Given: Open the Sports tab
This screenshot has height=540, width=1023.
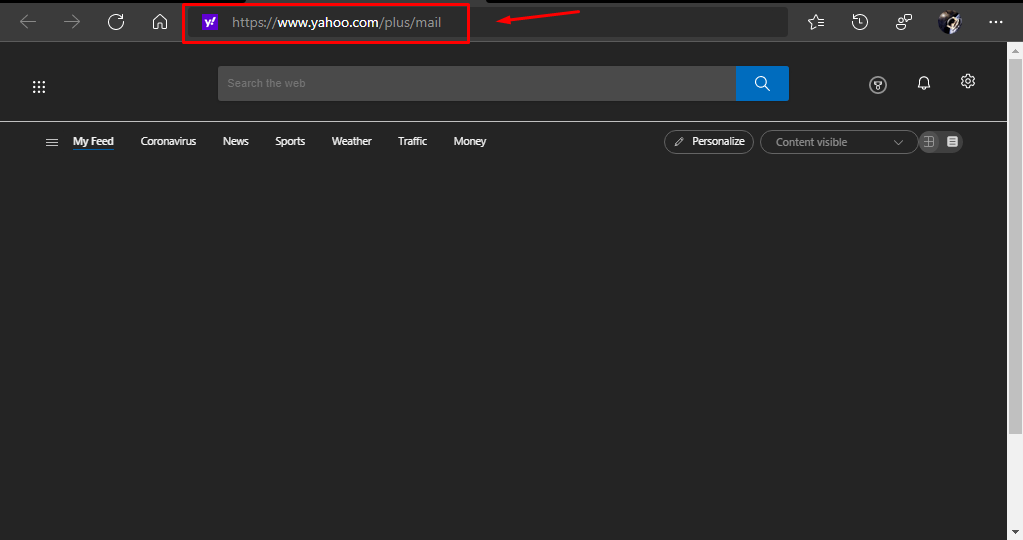Looking at the screenshot, I should 290,142.
